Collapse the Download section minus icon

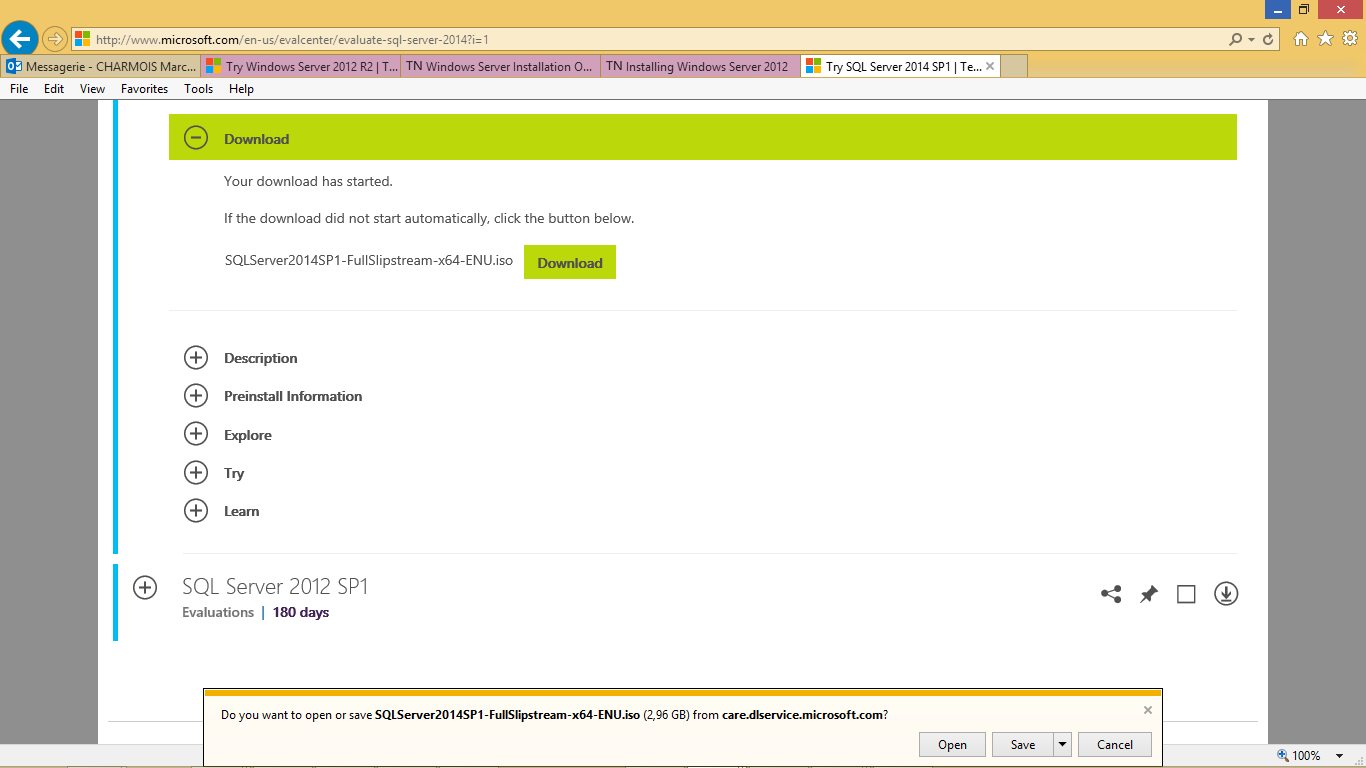click(x=196, y=138)
